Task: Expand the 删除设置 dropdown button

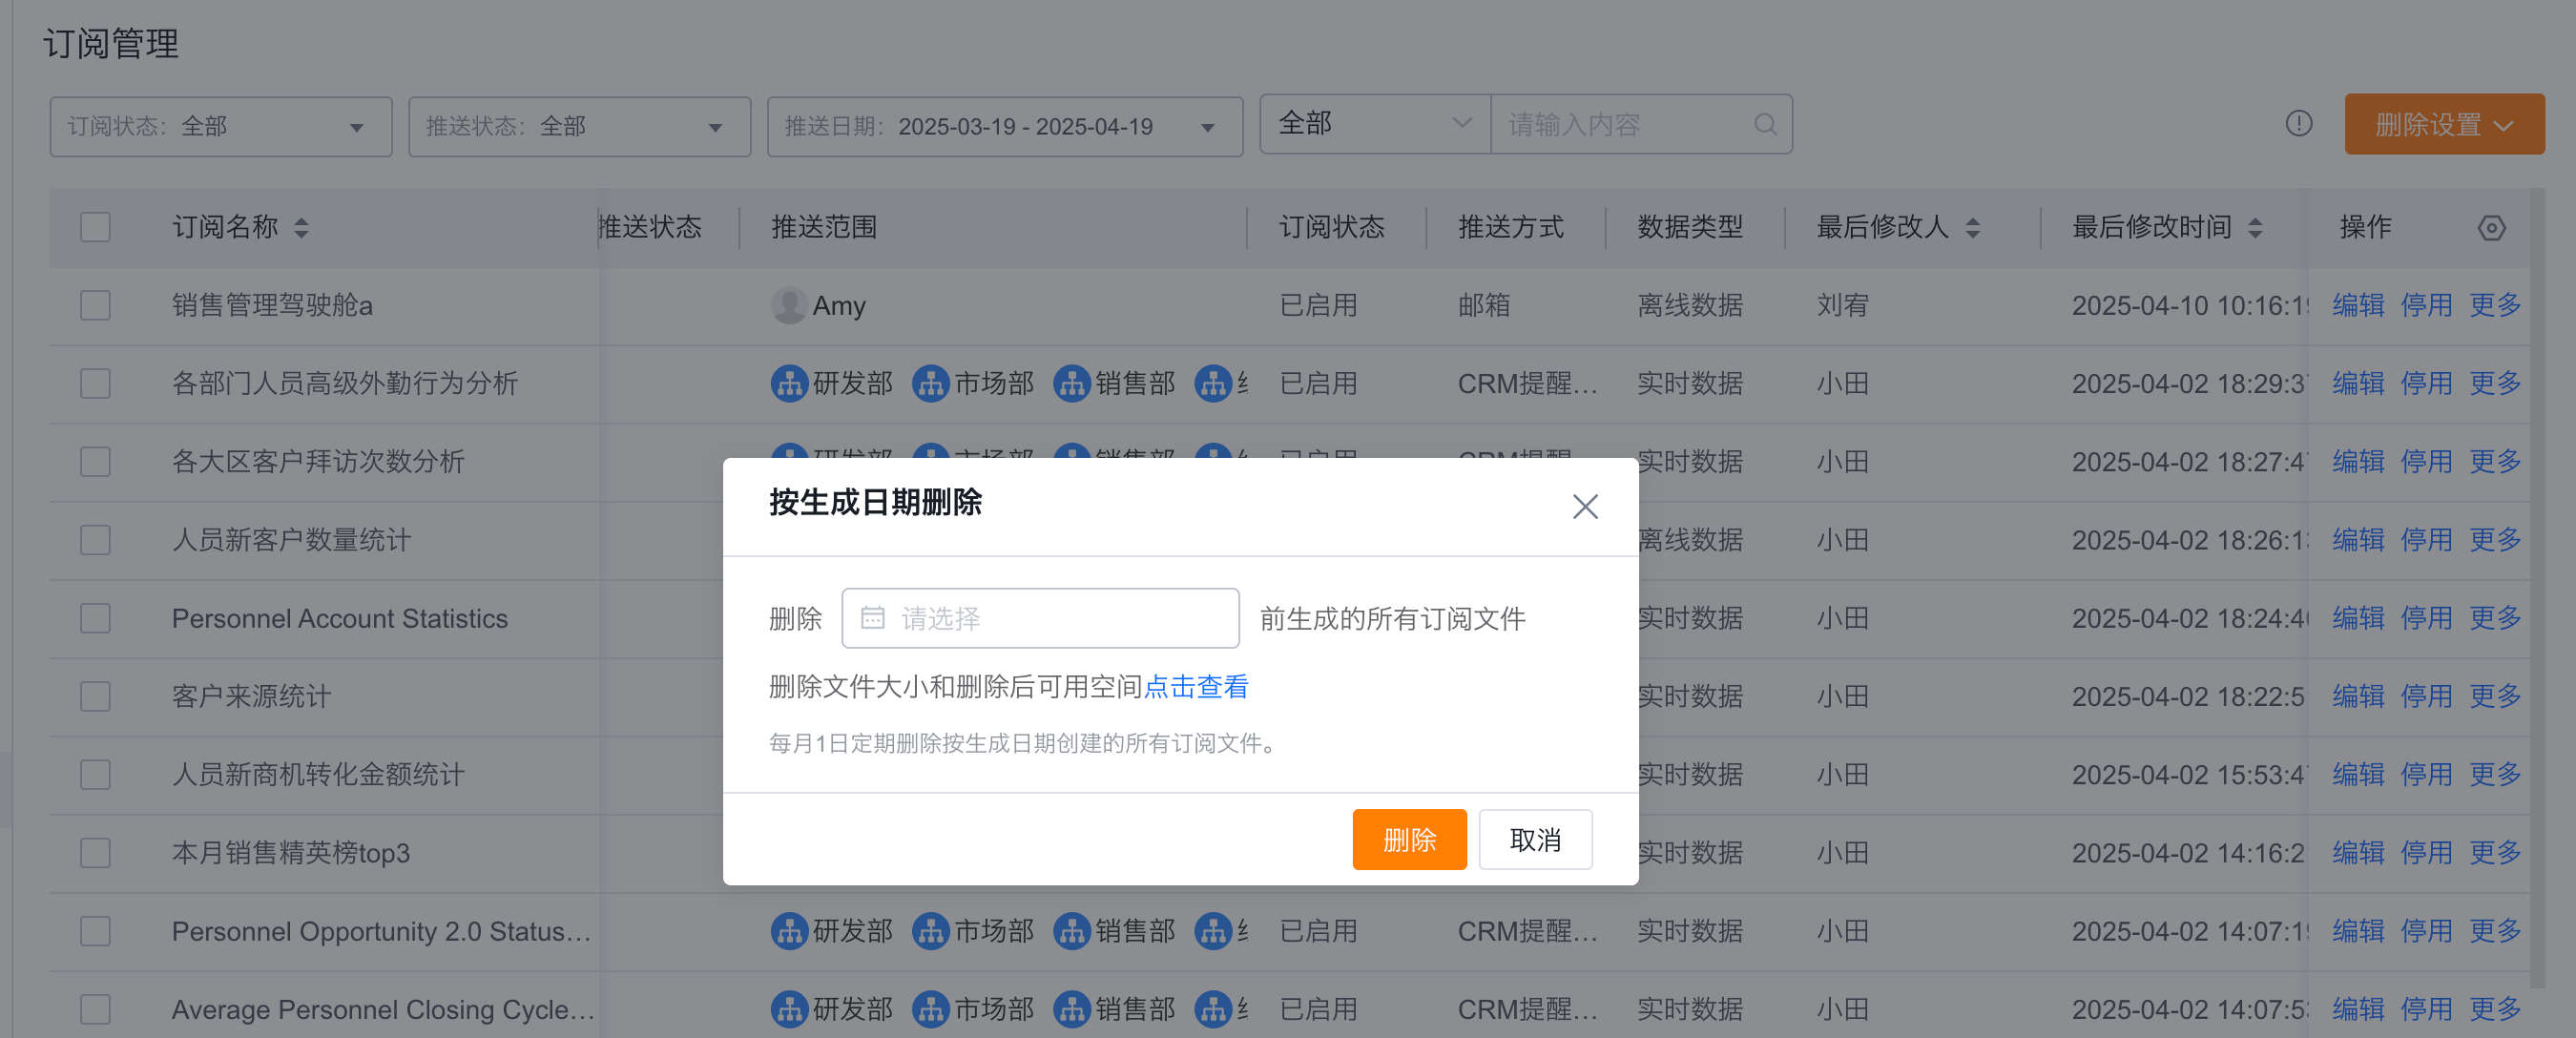Action: click(x=2443, y=125)
